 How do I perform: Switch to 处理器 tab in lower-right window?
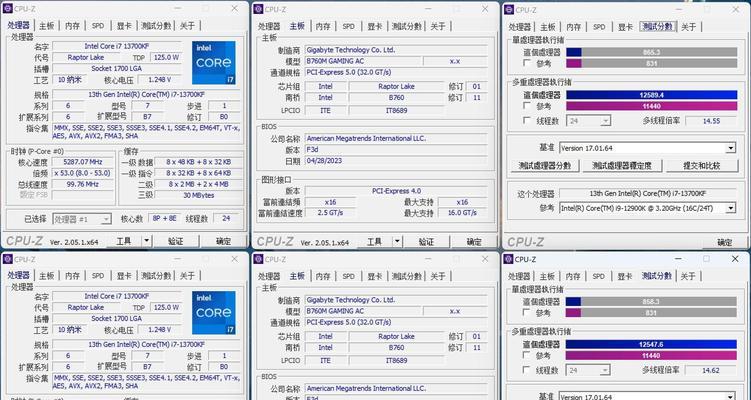coord(520,276)
